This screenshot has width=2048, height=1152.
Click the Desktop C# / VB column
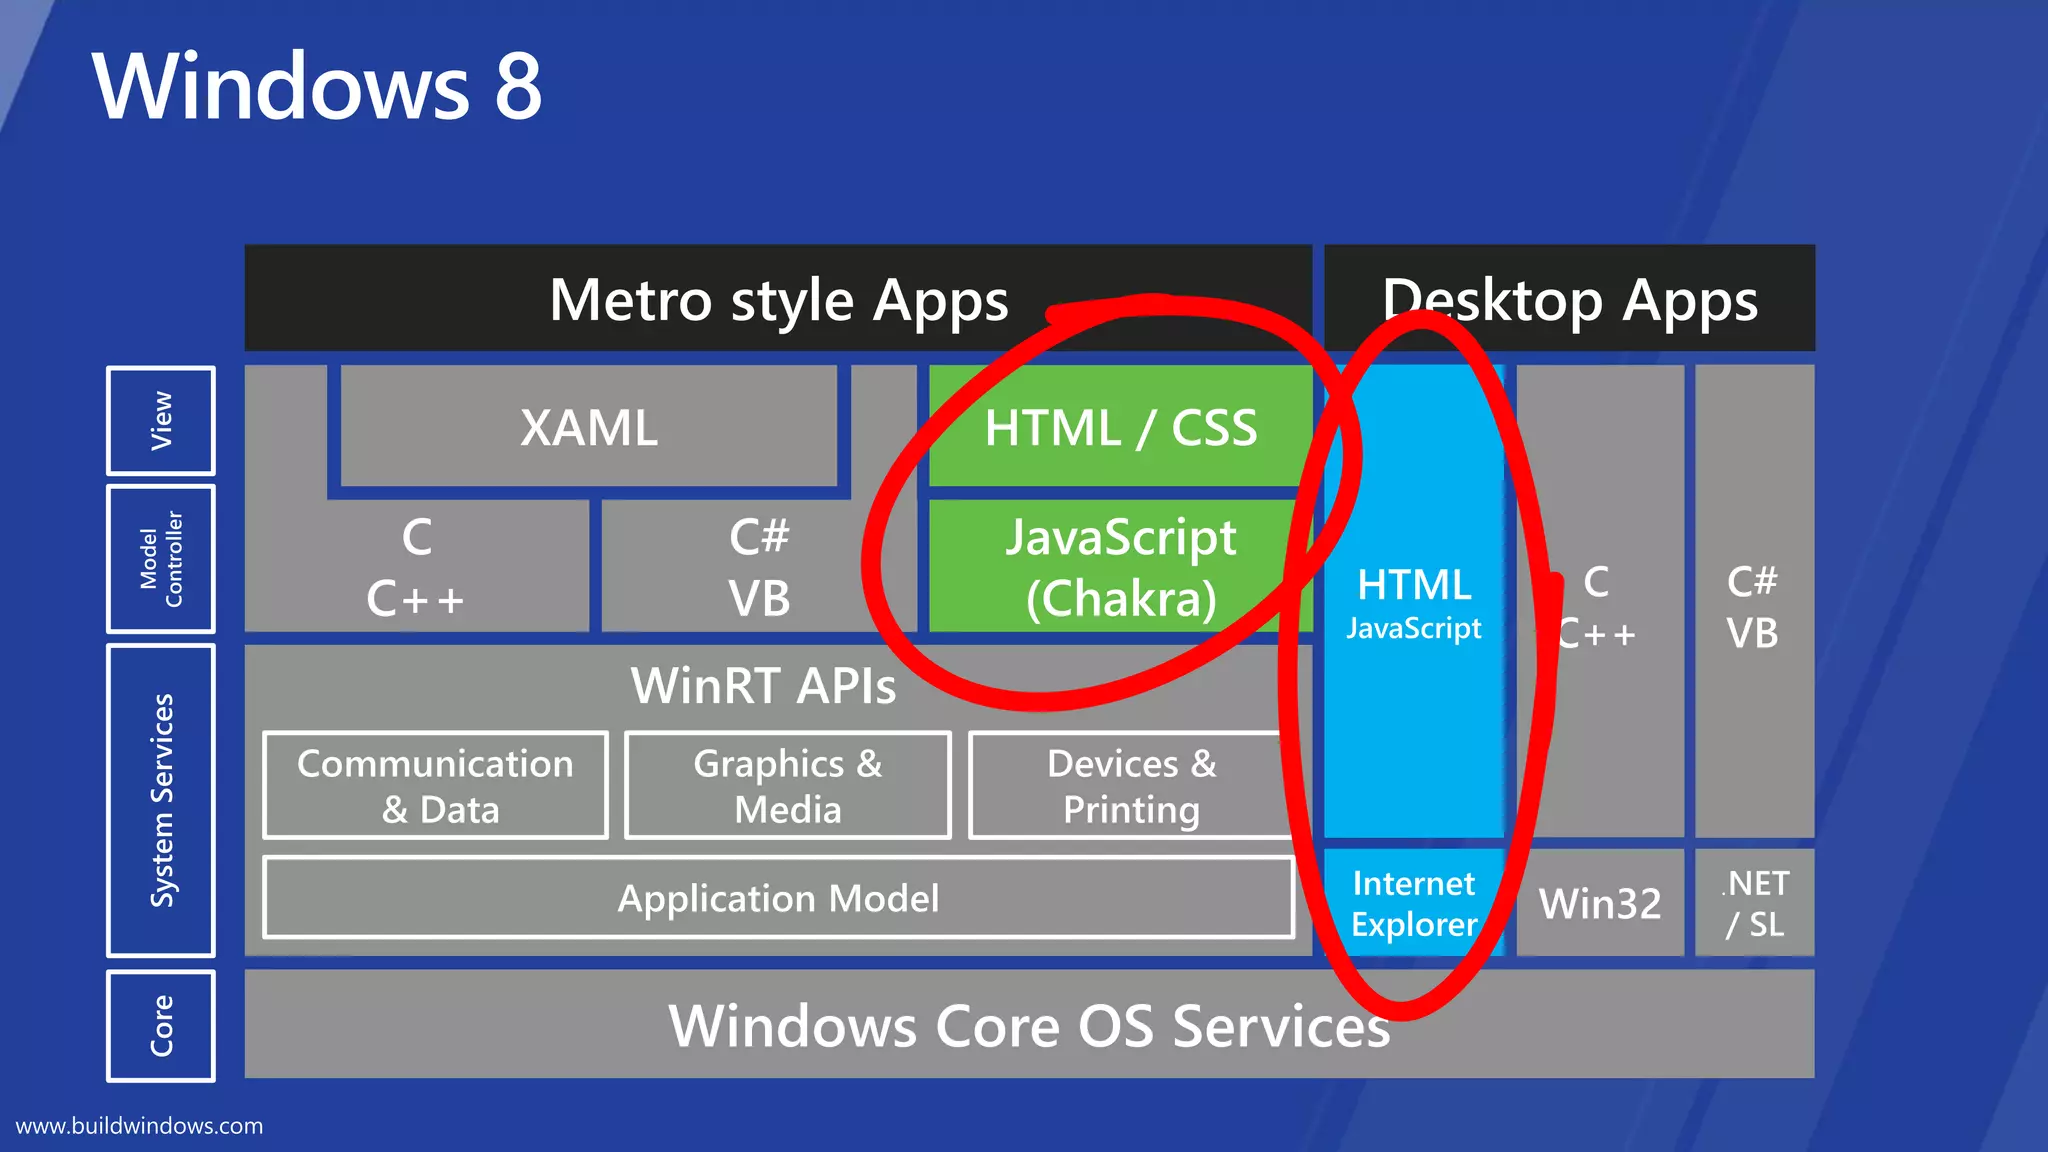point(1755,601)
